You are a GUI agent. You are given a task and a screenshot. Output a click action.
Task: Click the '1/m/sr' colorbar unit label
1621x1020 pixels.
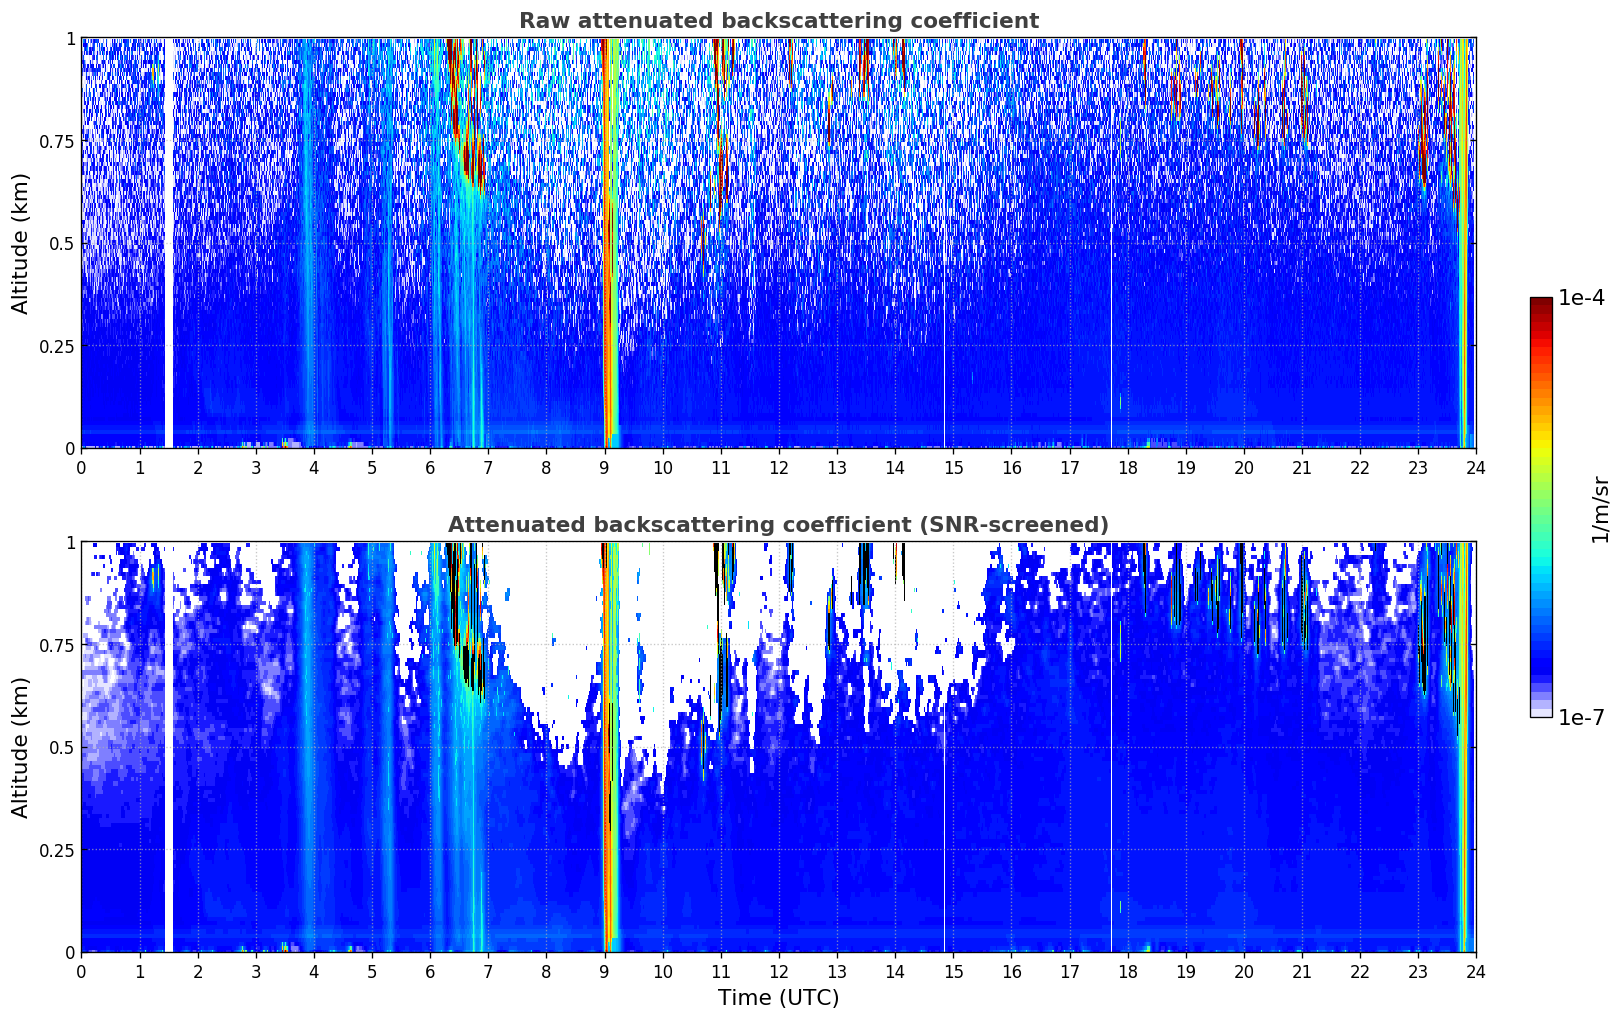tap(1600, 509)
